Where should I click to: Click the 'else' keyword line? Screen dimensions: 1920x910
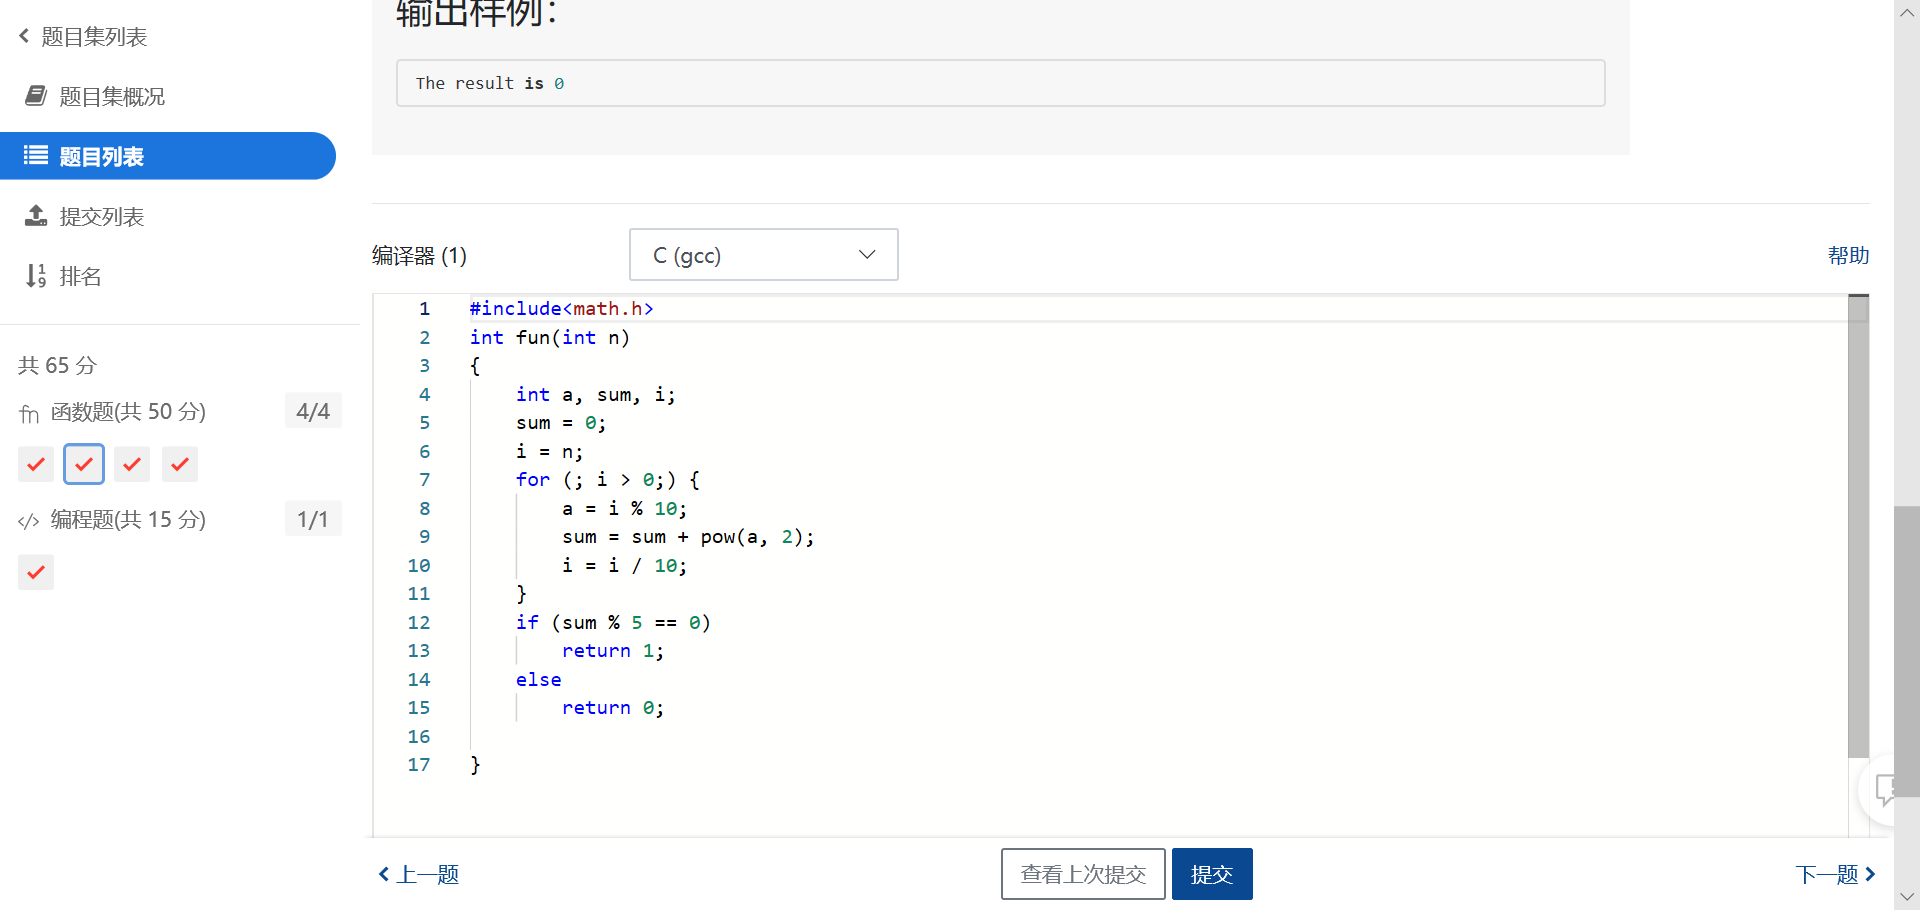click(538, 680)
